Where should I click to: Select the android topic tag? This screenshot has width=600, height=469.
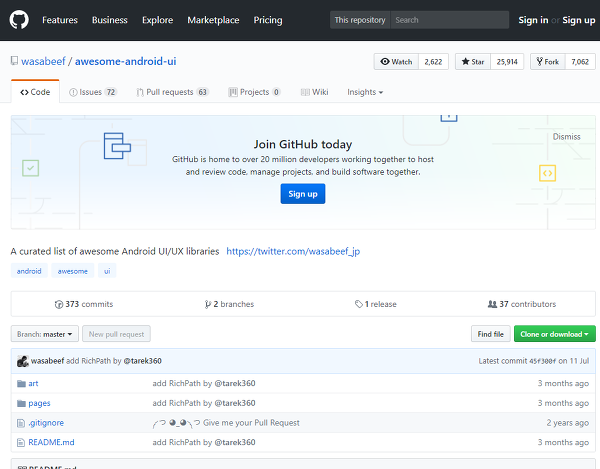(29, 271)
